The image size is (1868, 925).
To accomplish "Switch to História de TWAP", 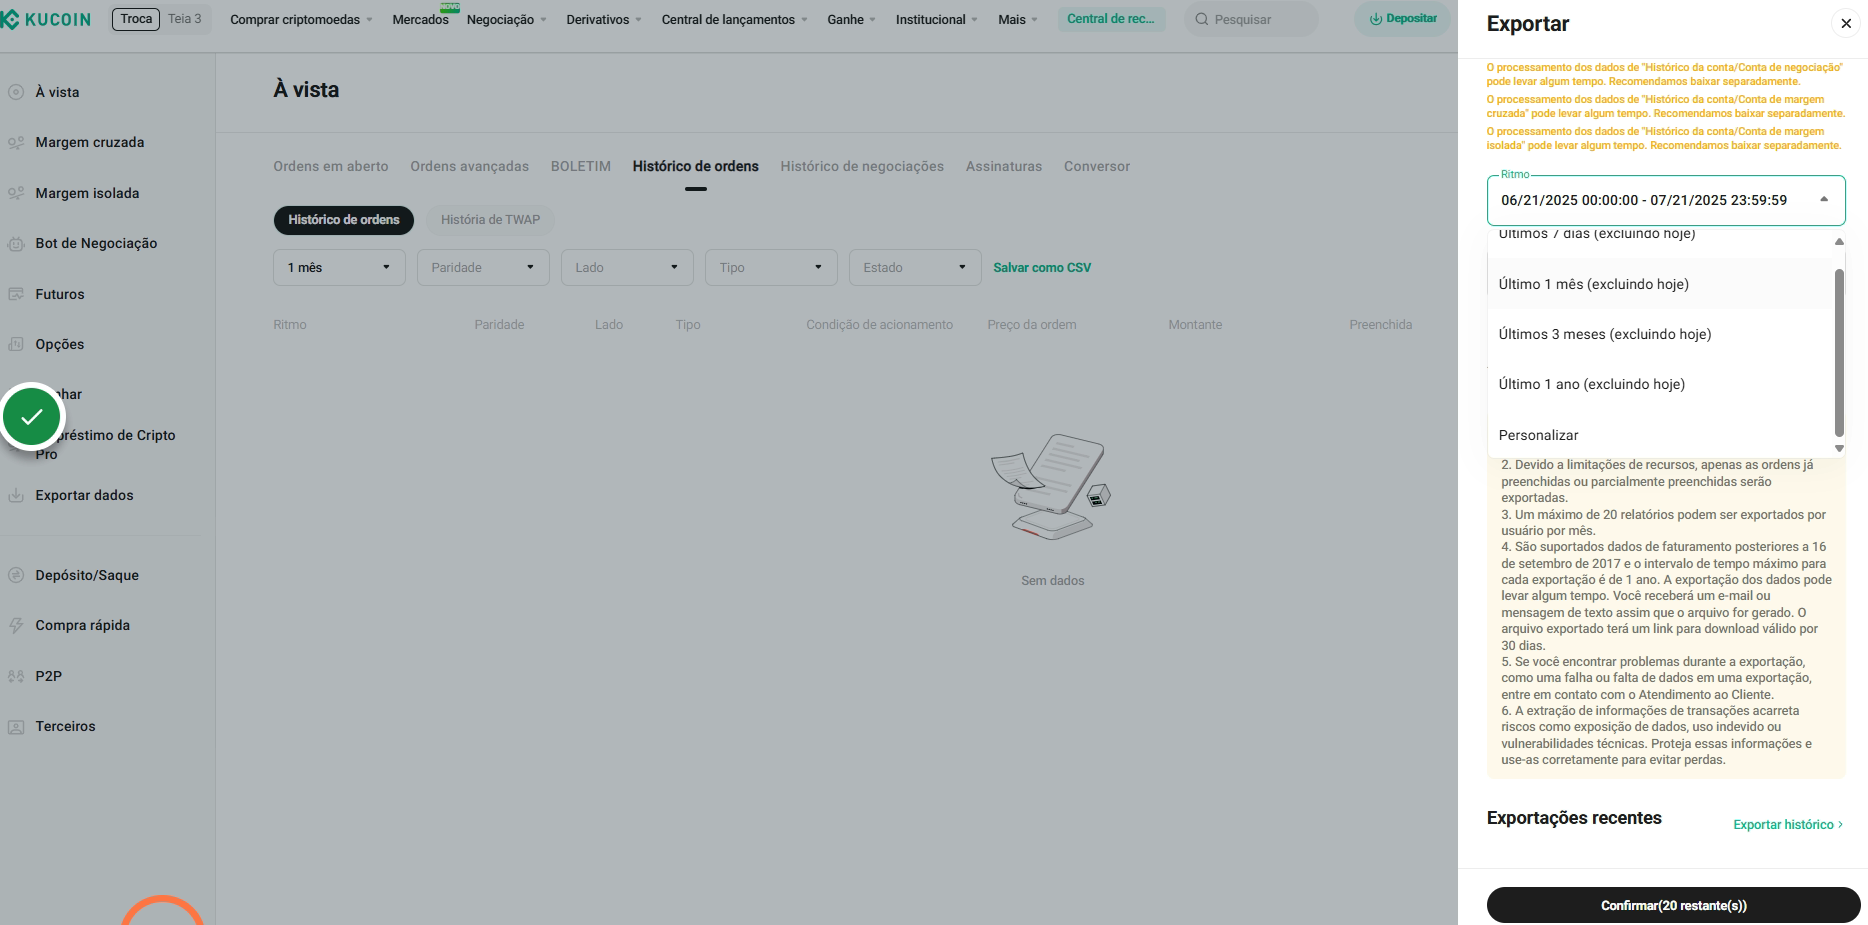I will 490,220.
